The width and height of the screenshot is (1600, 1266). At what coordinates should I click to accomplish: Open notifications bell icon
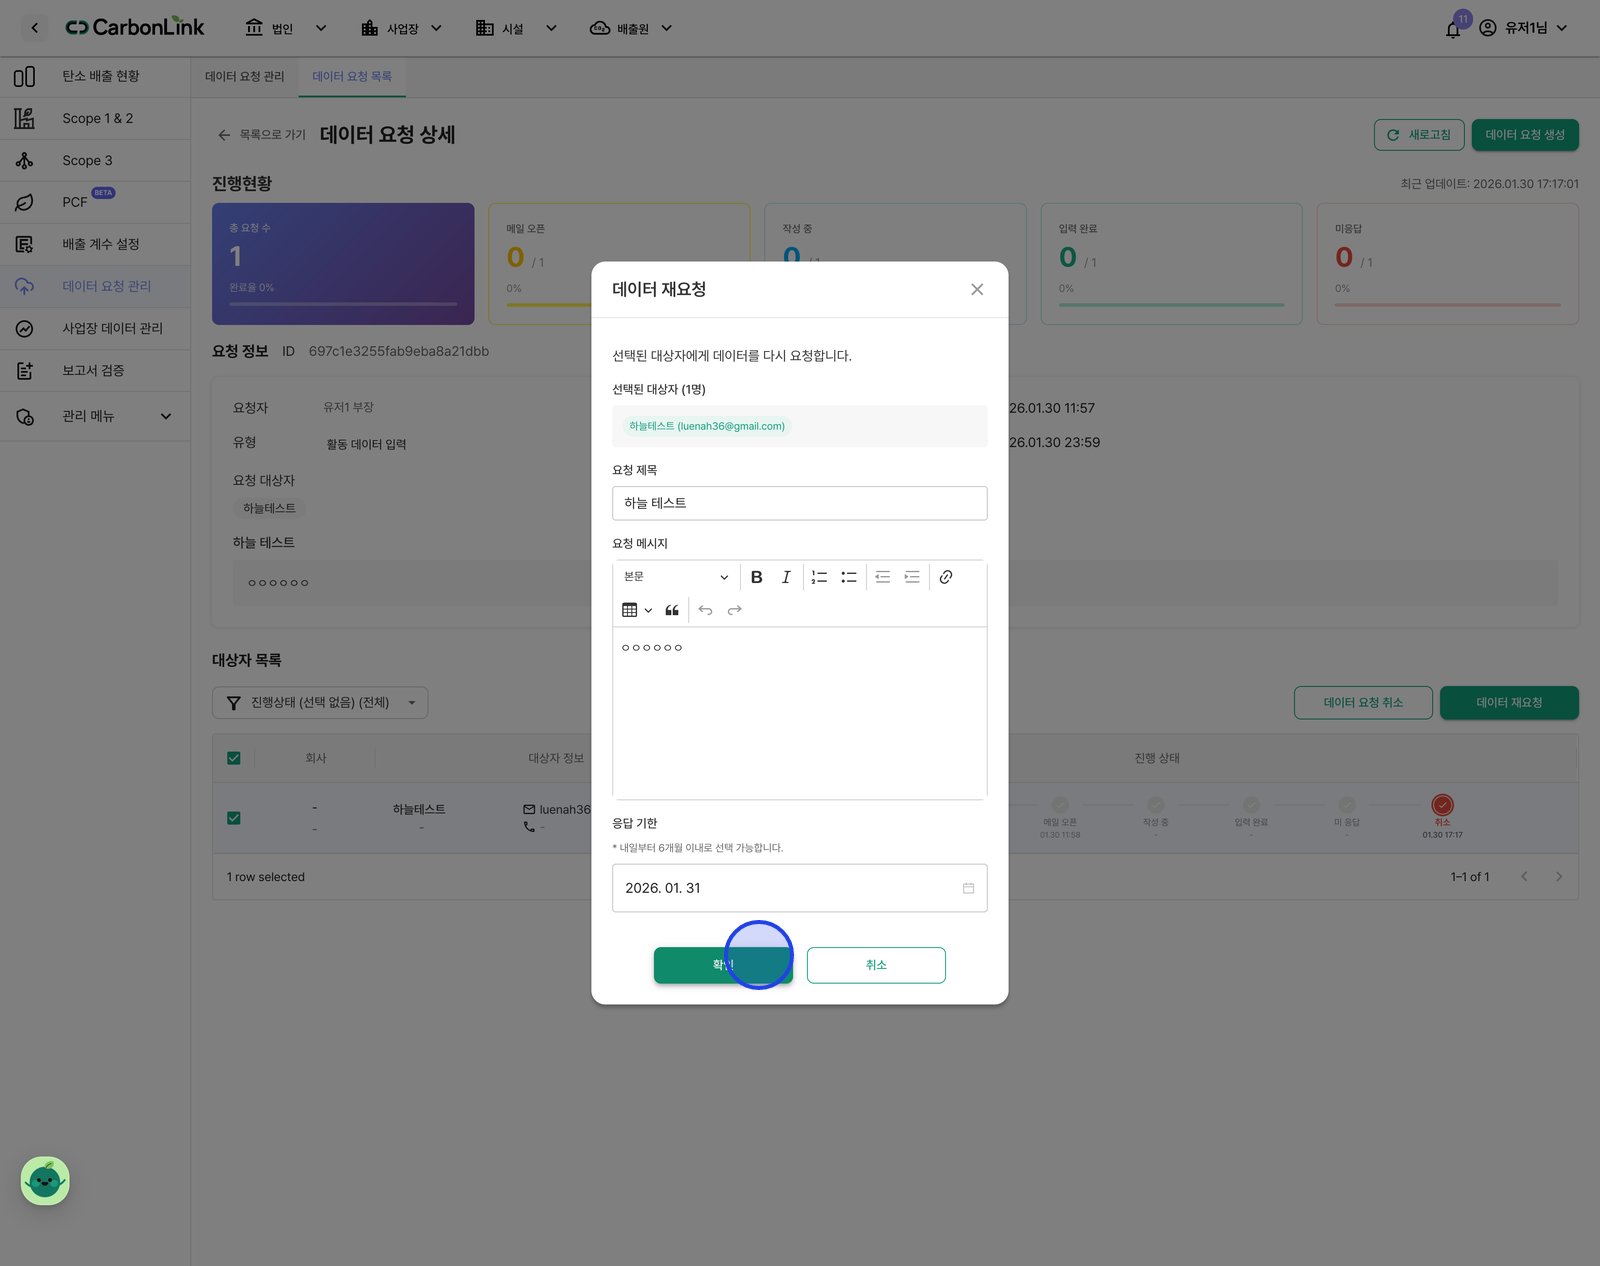(x=1453, y=29)
